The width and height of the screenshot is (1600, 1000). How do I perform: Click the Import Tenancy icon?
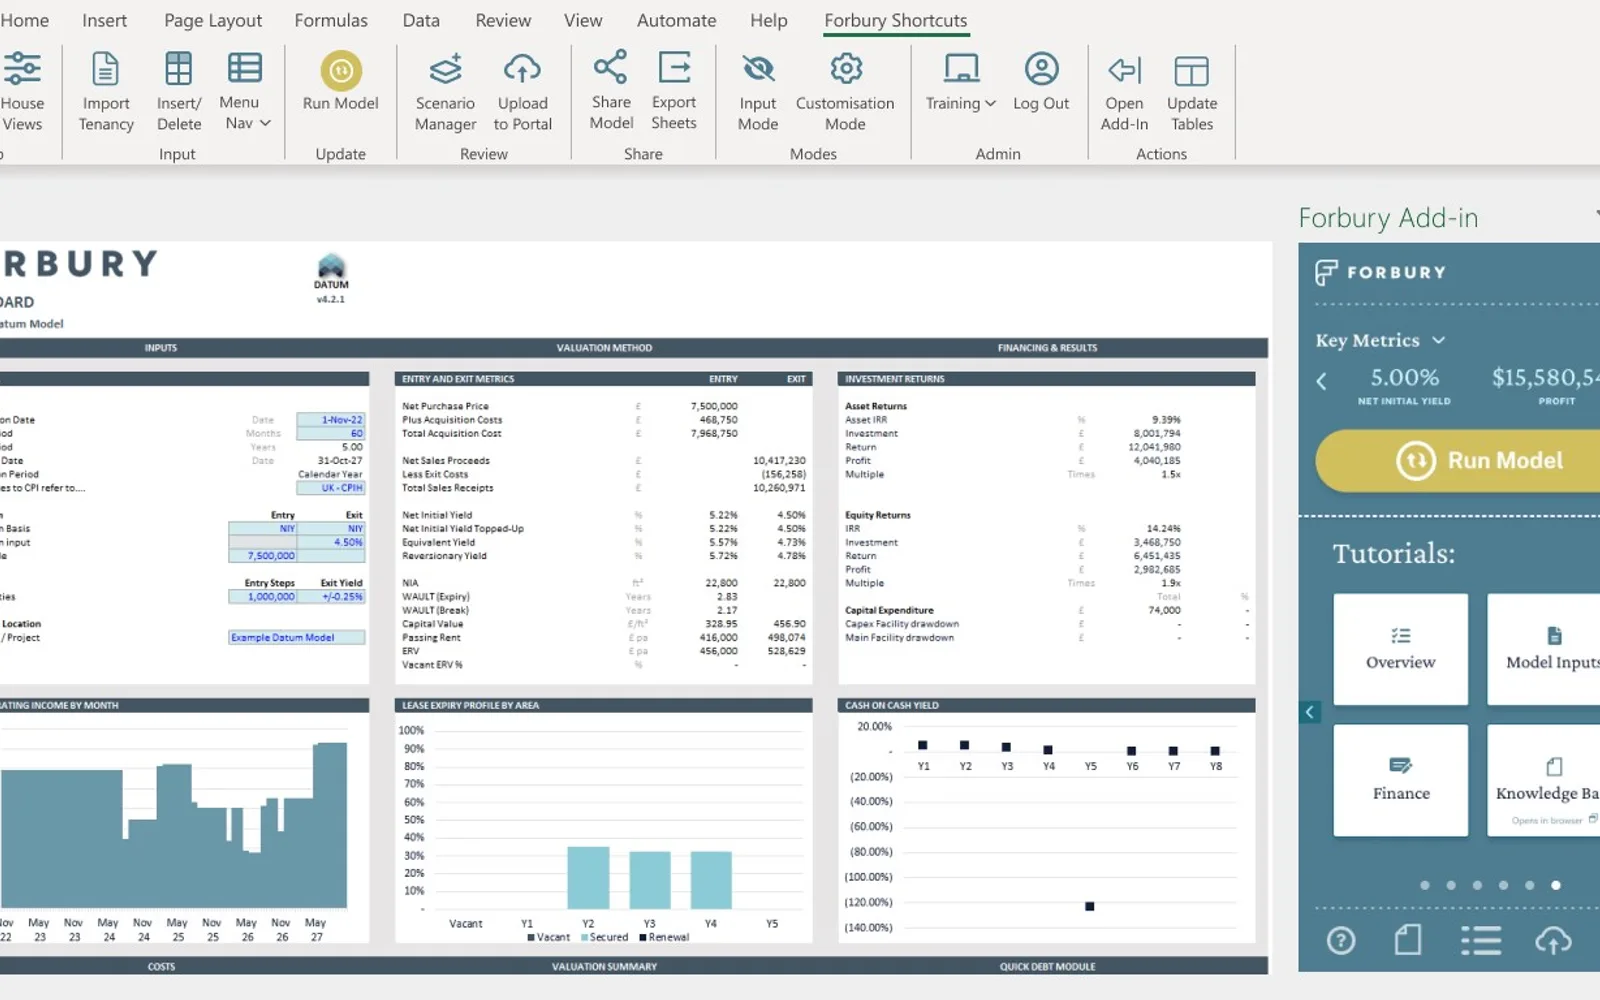coord(105,70)
